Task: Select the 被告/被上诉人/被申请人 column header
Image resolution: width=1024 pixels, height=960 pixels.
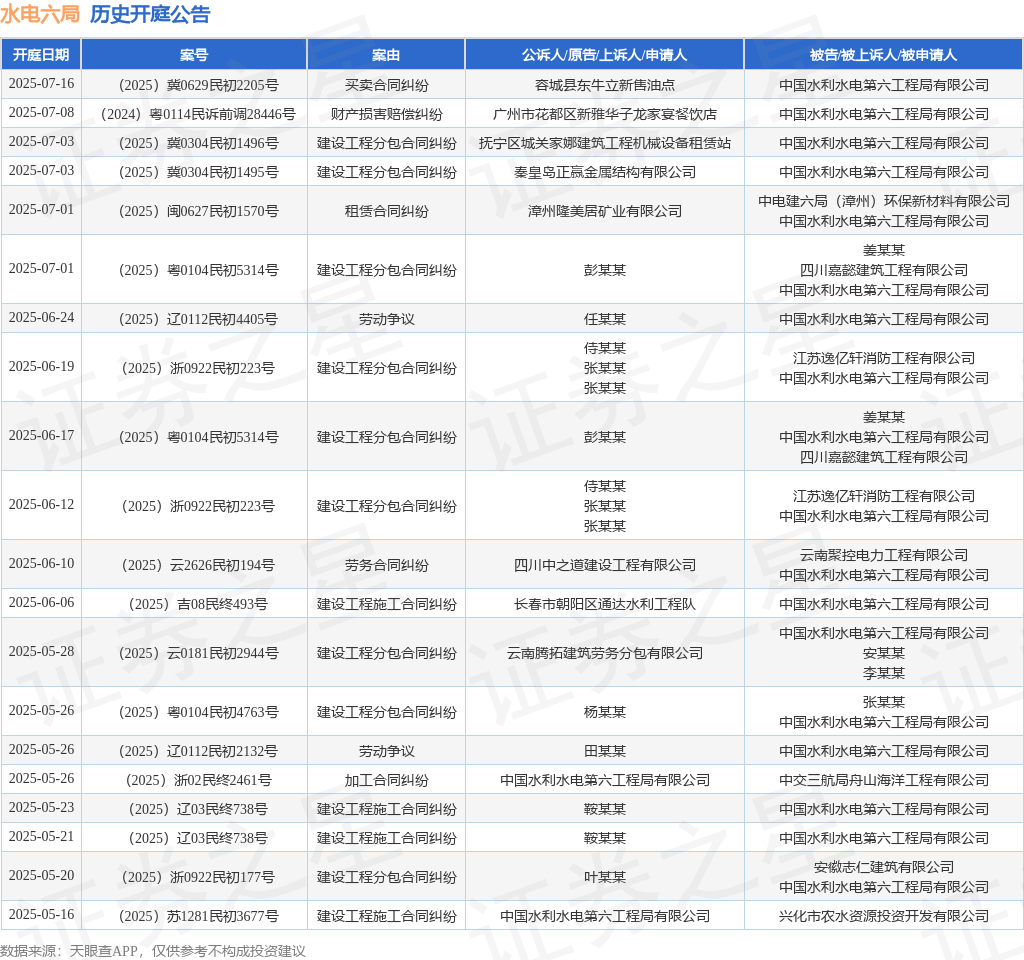Action: pos(884,55)
